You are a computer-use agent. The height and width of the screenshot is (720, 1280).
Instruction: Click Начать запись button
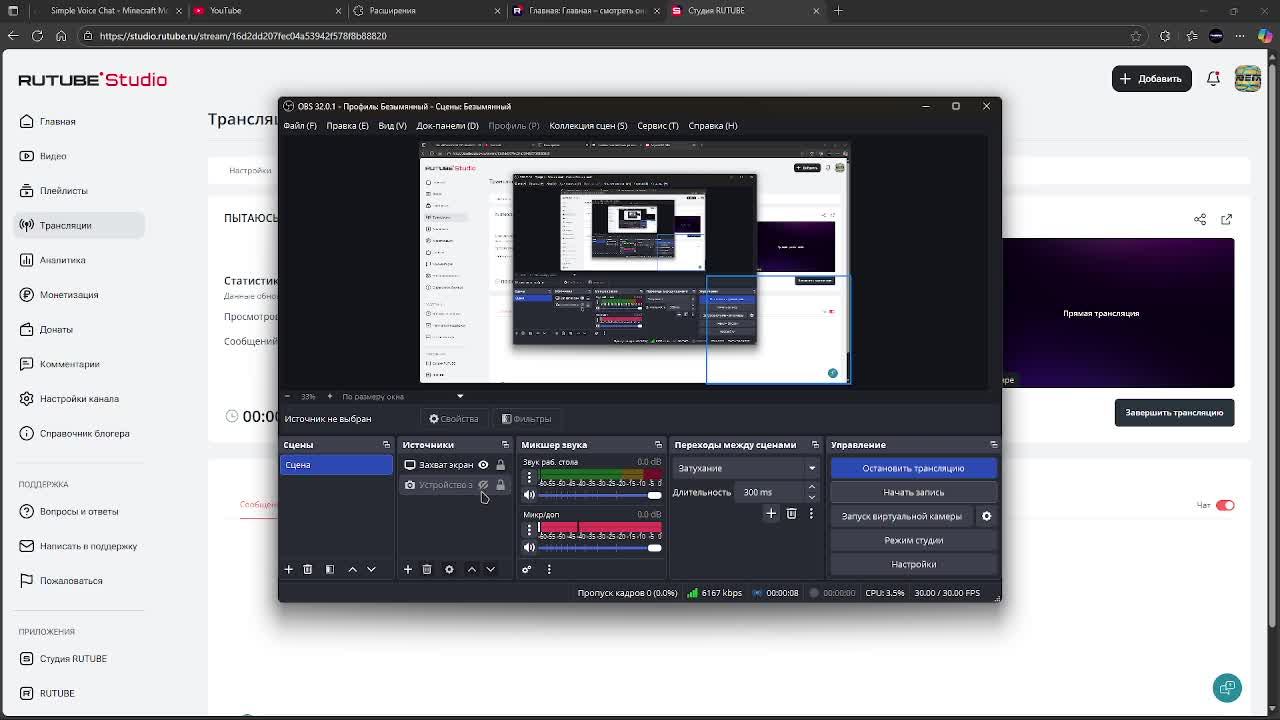tap(913, 492)
